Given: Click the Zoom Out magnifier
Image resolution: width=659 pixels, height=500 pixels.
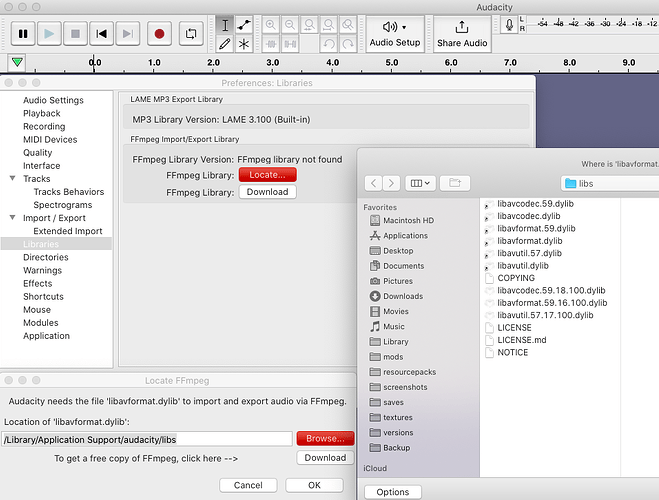Looking at the screenshot, I should point(290,25).
